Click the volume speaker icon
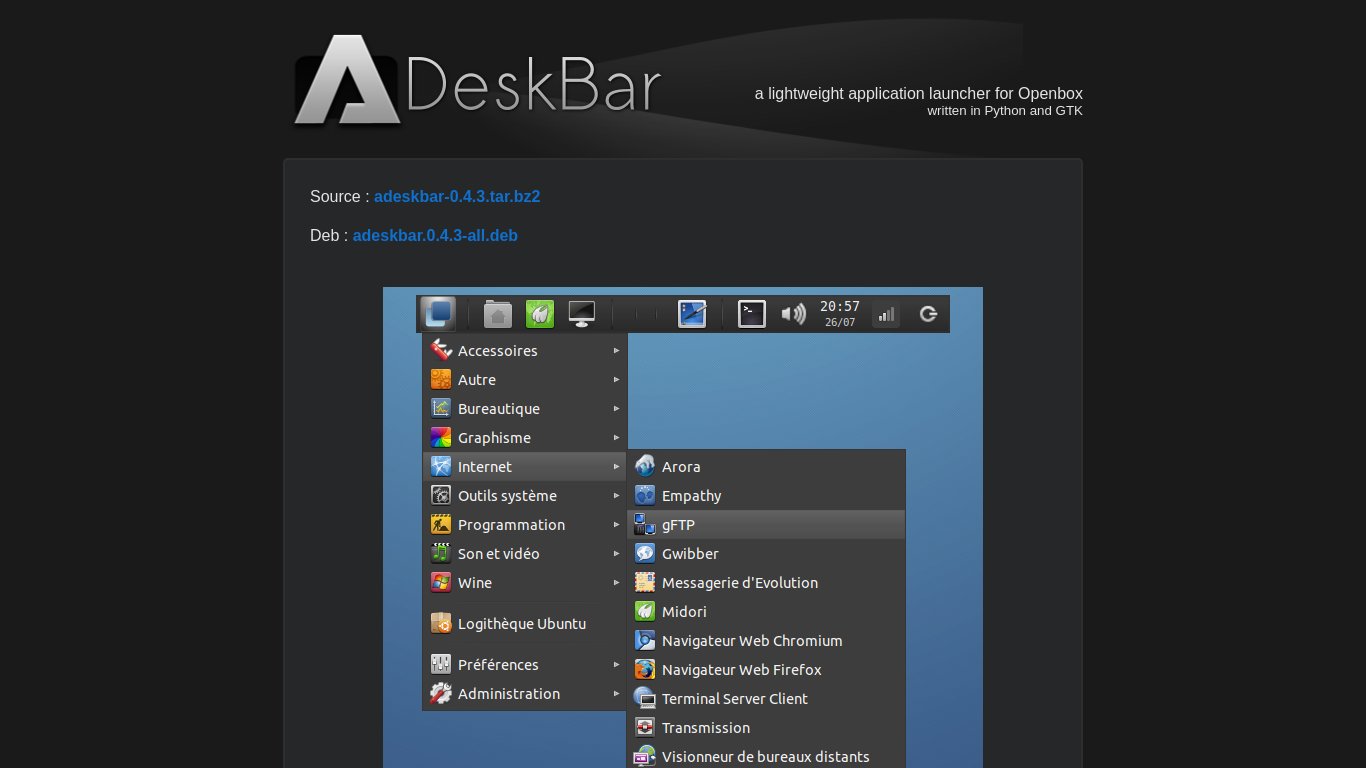Image resolution: width=1366 pixels, height=768 pixels. click(793, 314)
